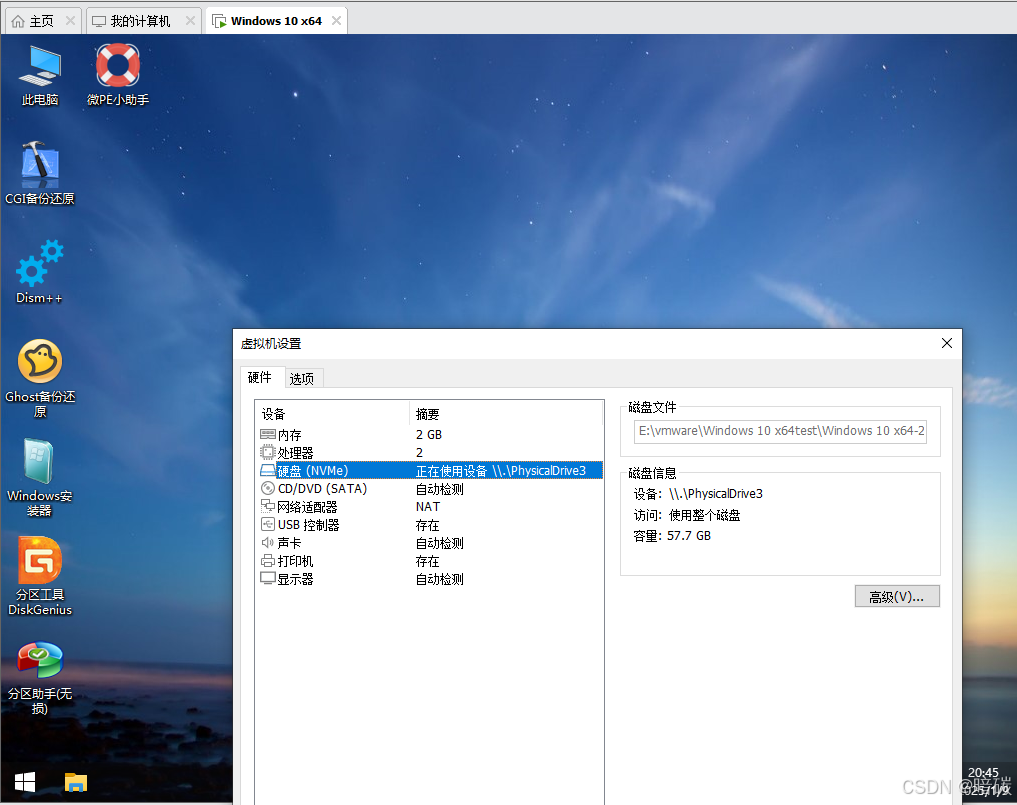Image resolution: width=1017 pixels, height=805 pixels.
Task: Click the 自动检测 summary for 显示器
Action: pos(440,579)
